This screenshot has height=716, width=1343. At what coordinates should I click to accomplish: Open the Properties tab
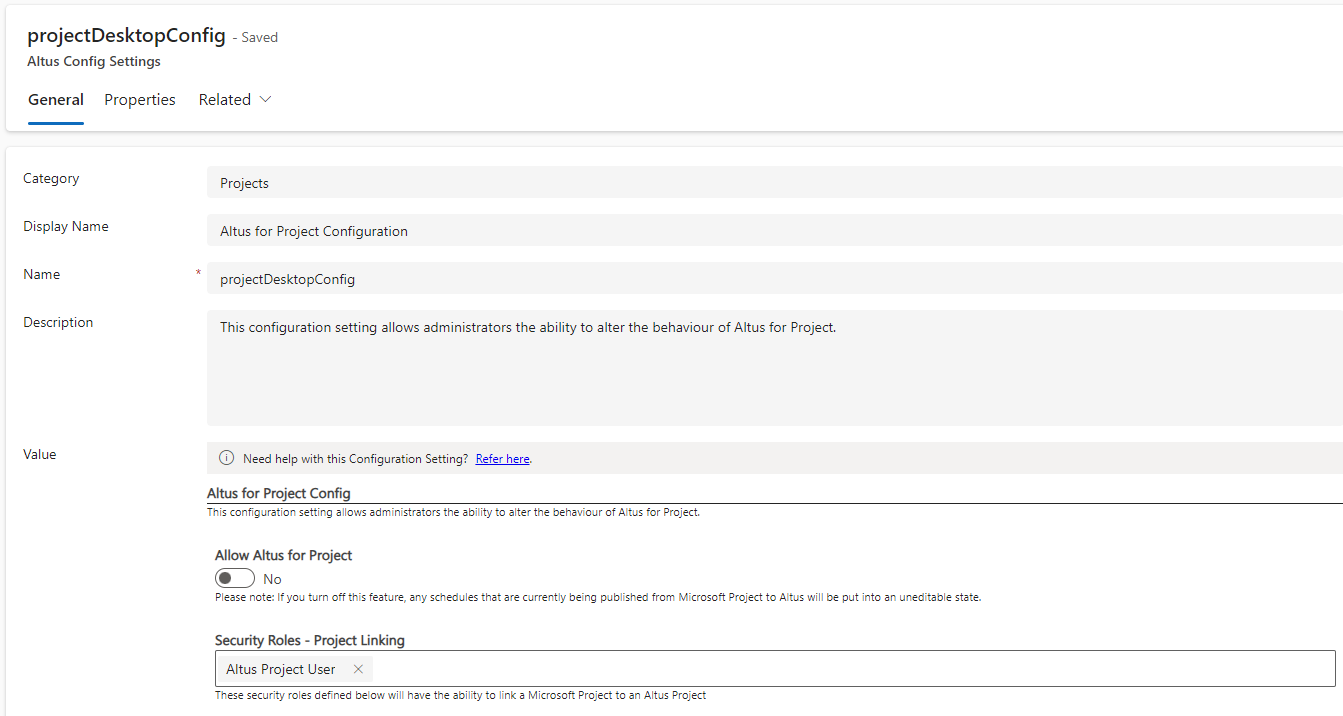(x=140, y=100)
